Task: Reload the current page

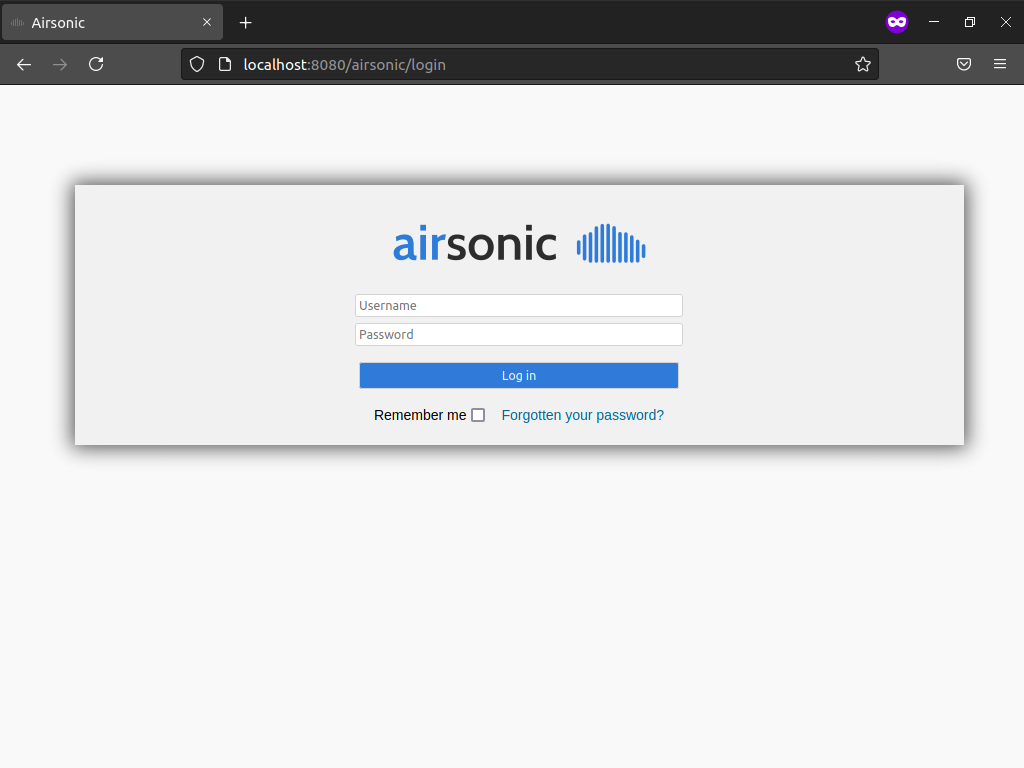Action: tap(96, 64)
